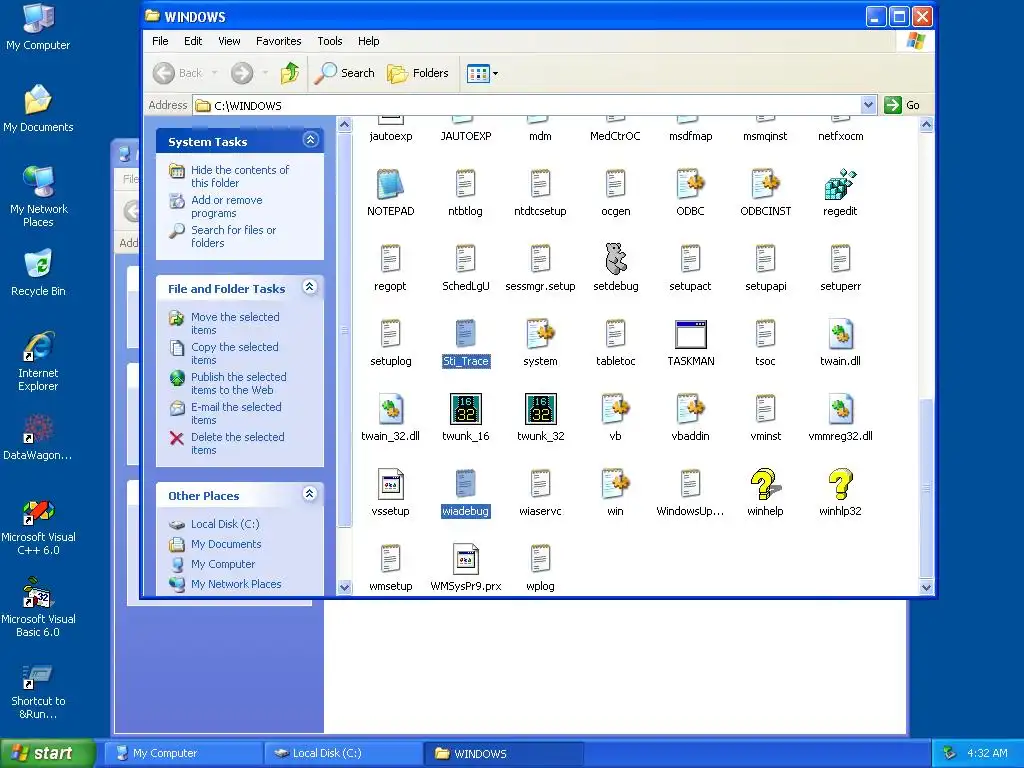Open Local Disk (C:) in Other Places
Viewport: 1024px width, 768px height.
coord(225,524)
